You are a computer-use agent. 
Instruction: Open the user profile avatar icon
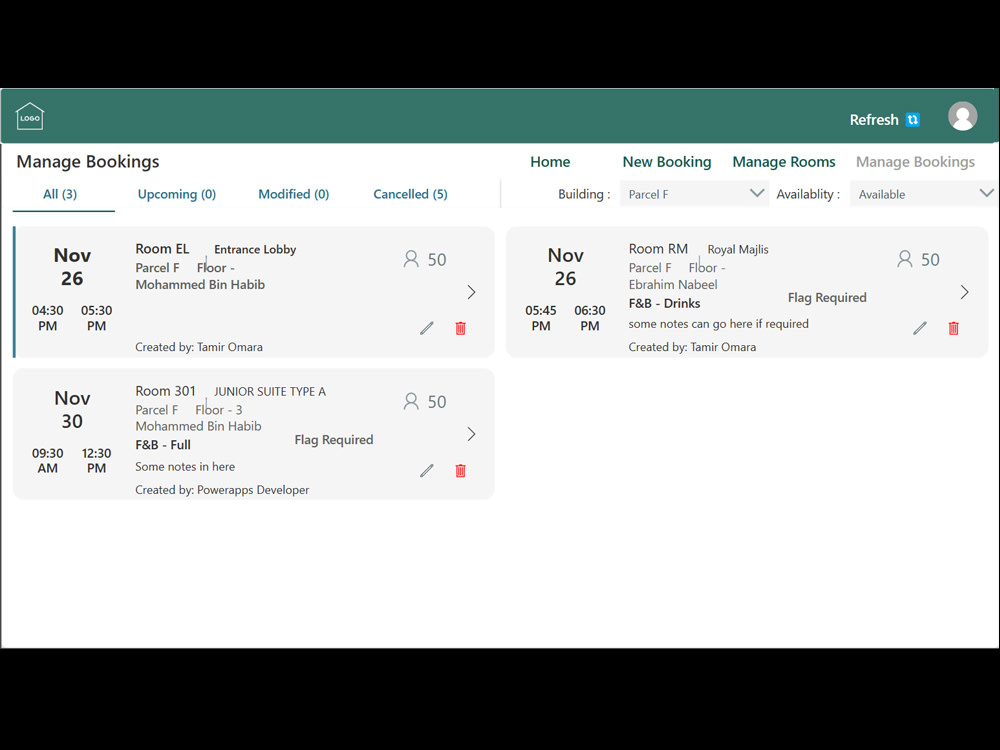tap(962, 115)
